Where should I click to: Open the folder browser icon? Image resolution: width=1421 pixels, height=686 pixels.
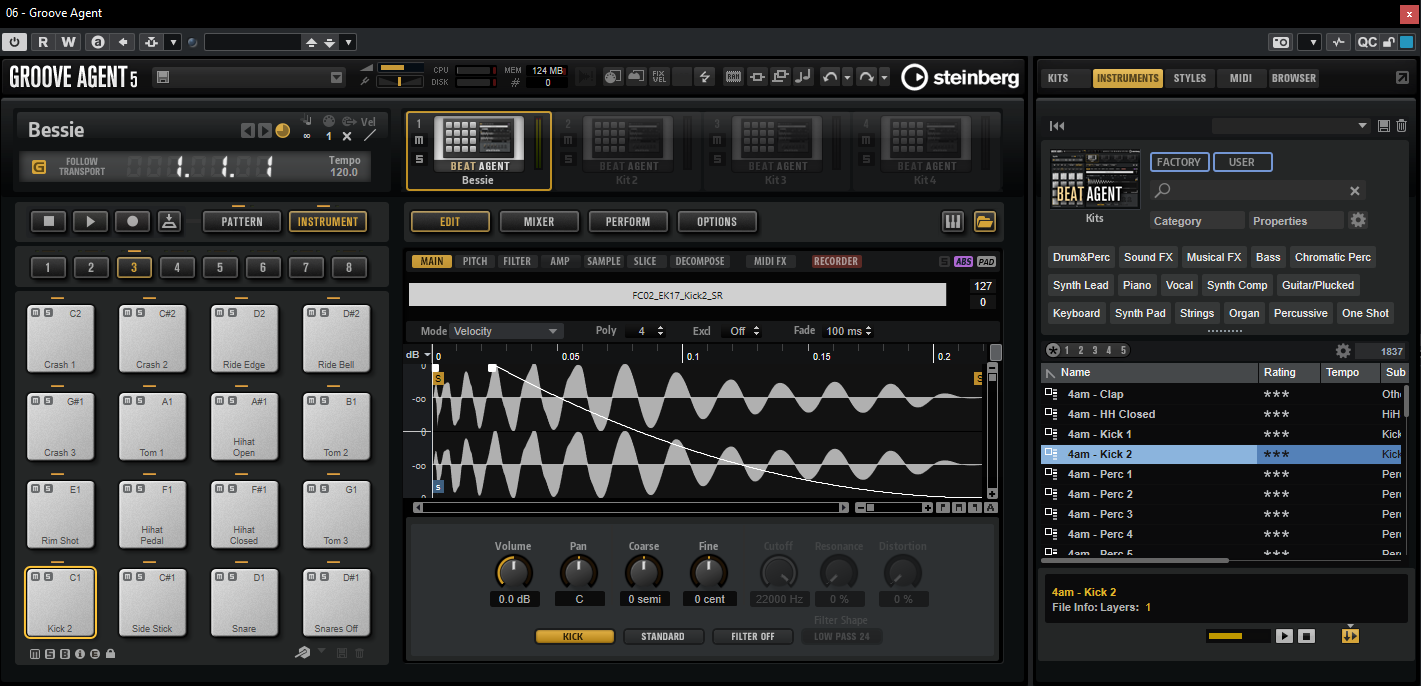tap(984, 222)
